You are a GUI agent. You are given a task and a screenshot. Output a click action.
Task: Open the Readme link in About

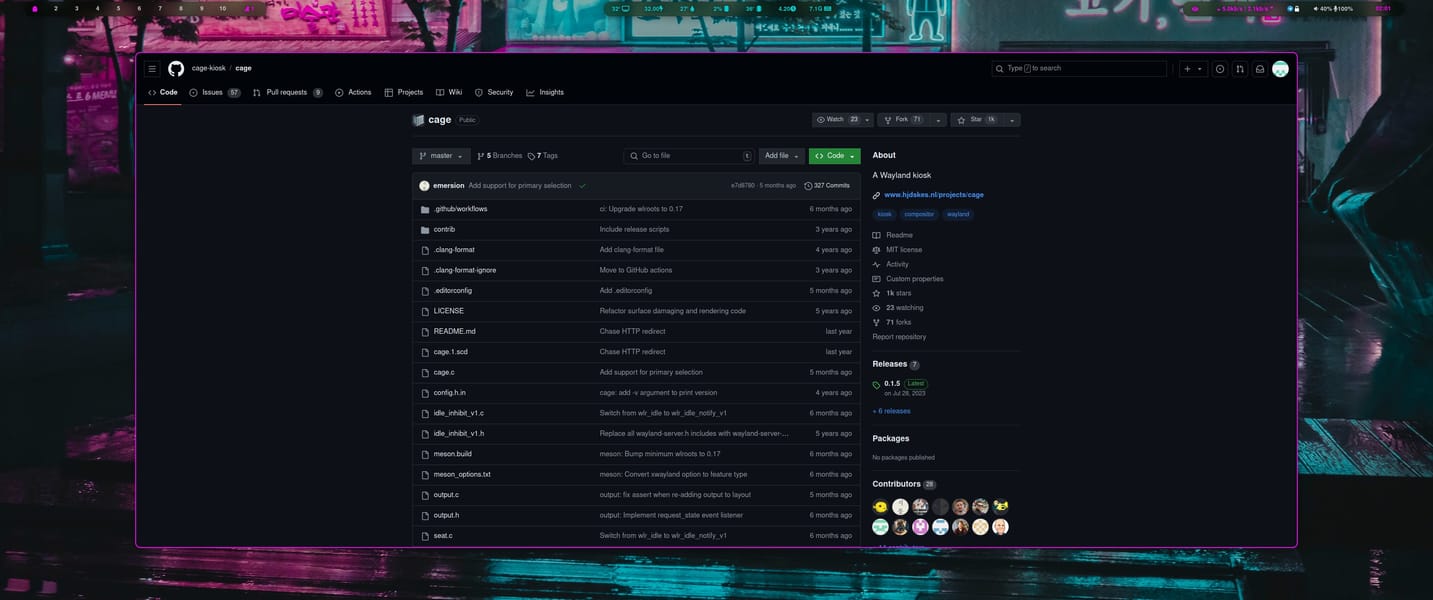click(899, 235)
